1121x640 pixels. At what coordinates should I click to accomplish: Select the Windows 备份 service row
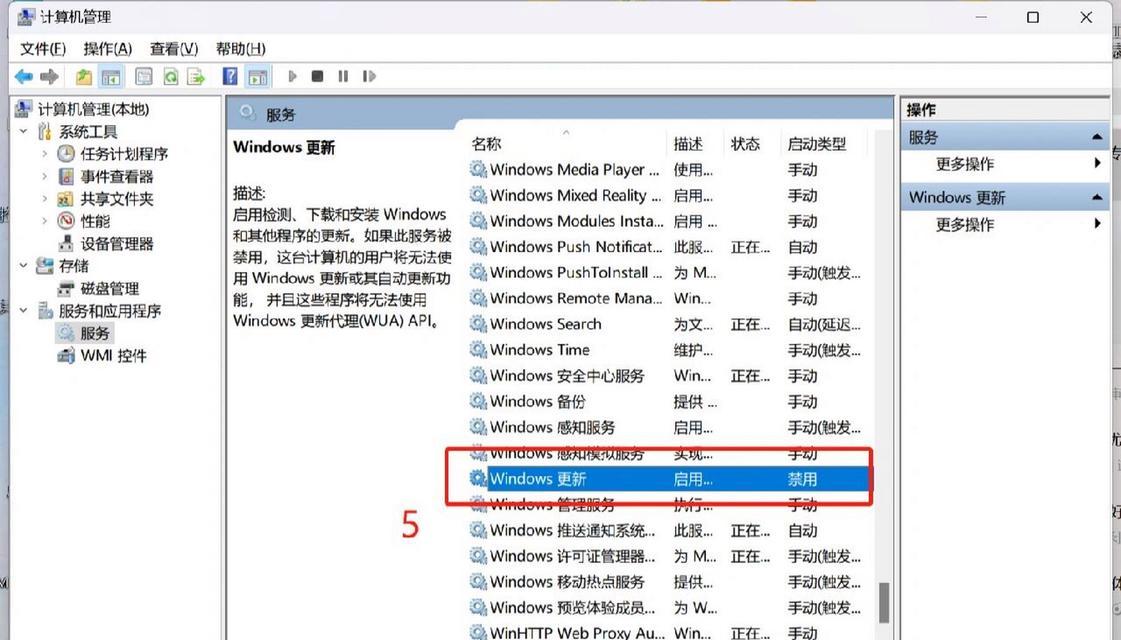point(668,401)
